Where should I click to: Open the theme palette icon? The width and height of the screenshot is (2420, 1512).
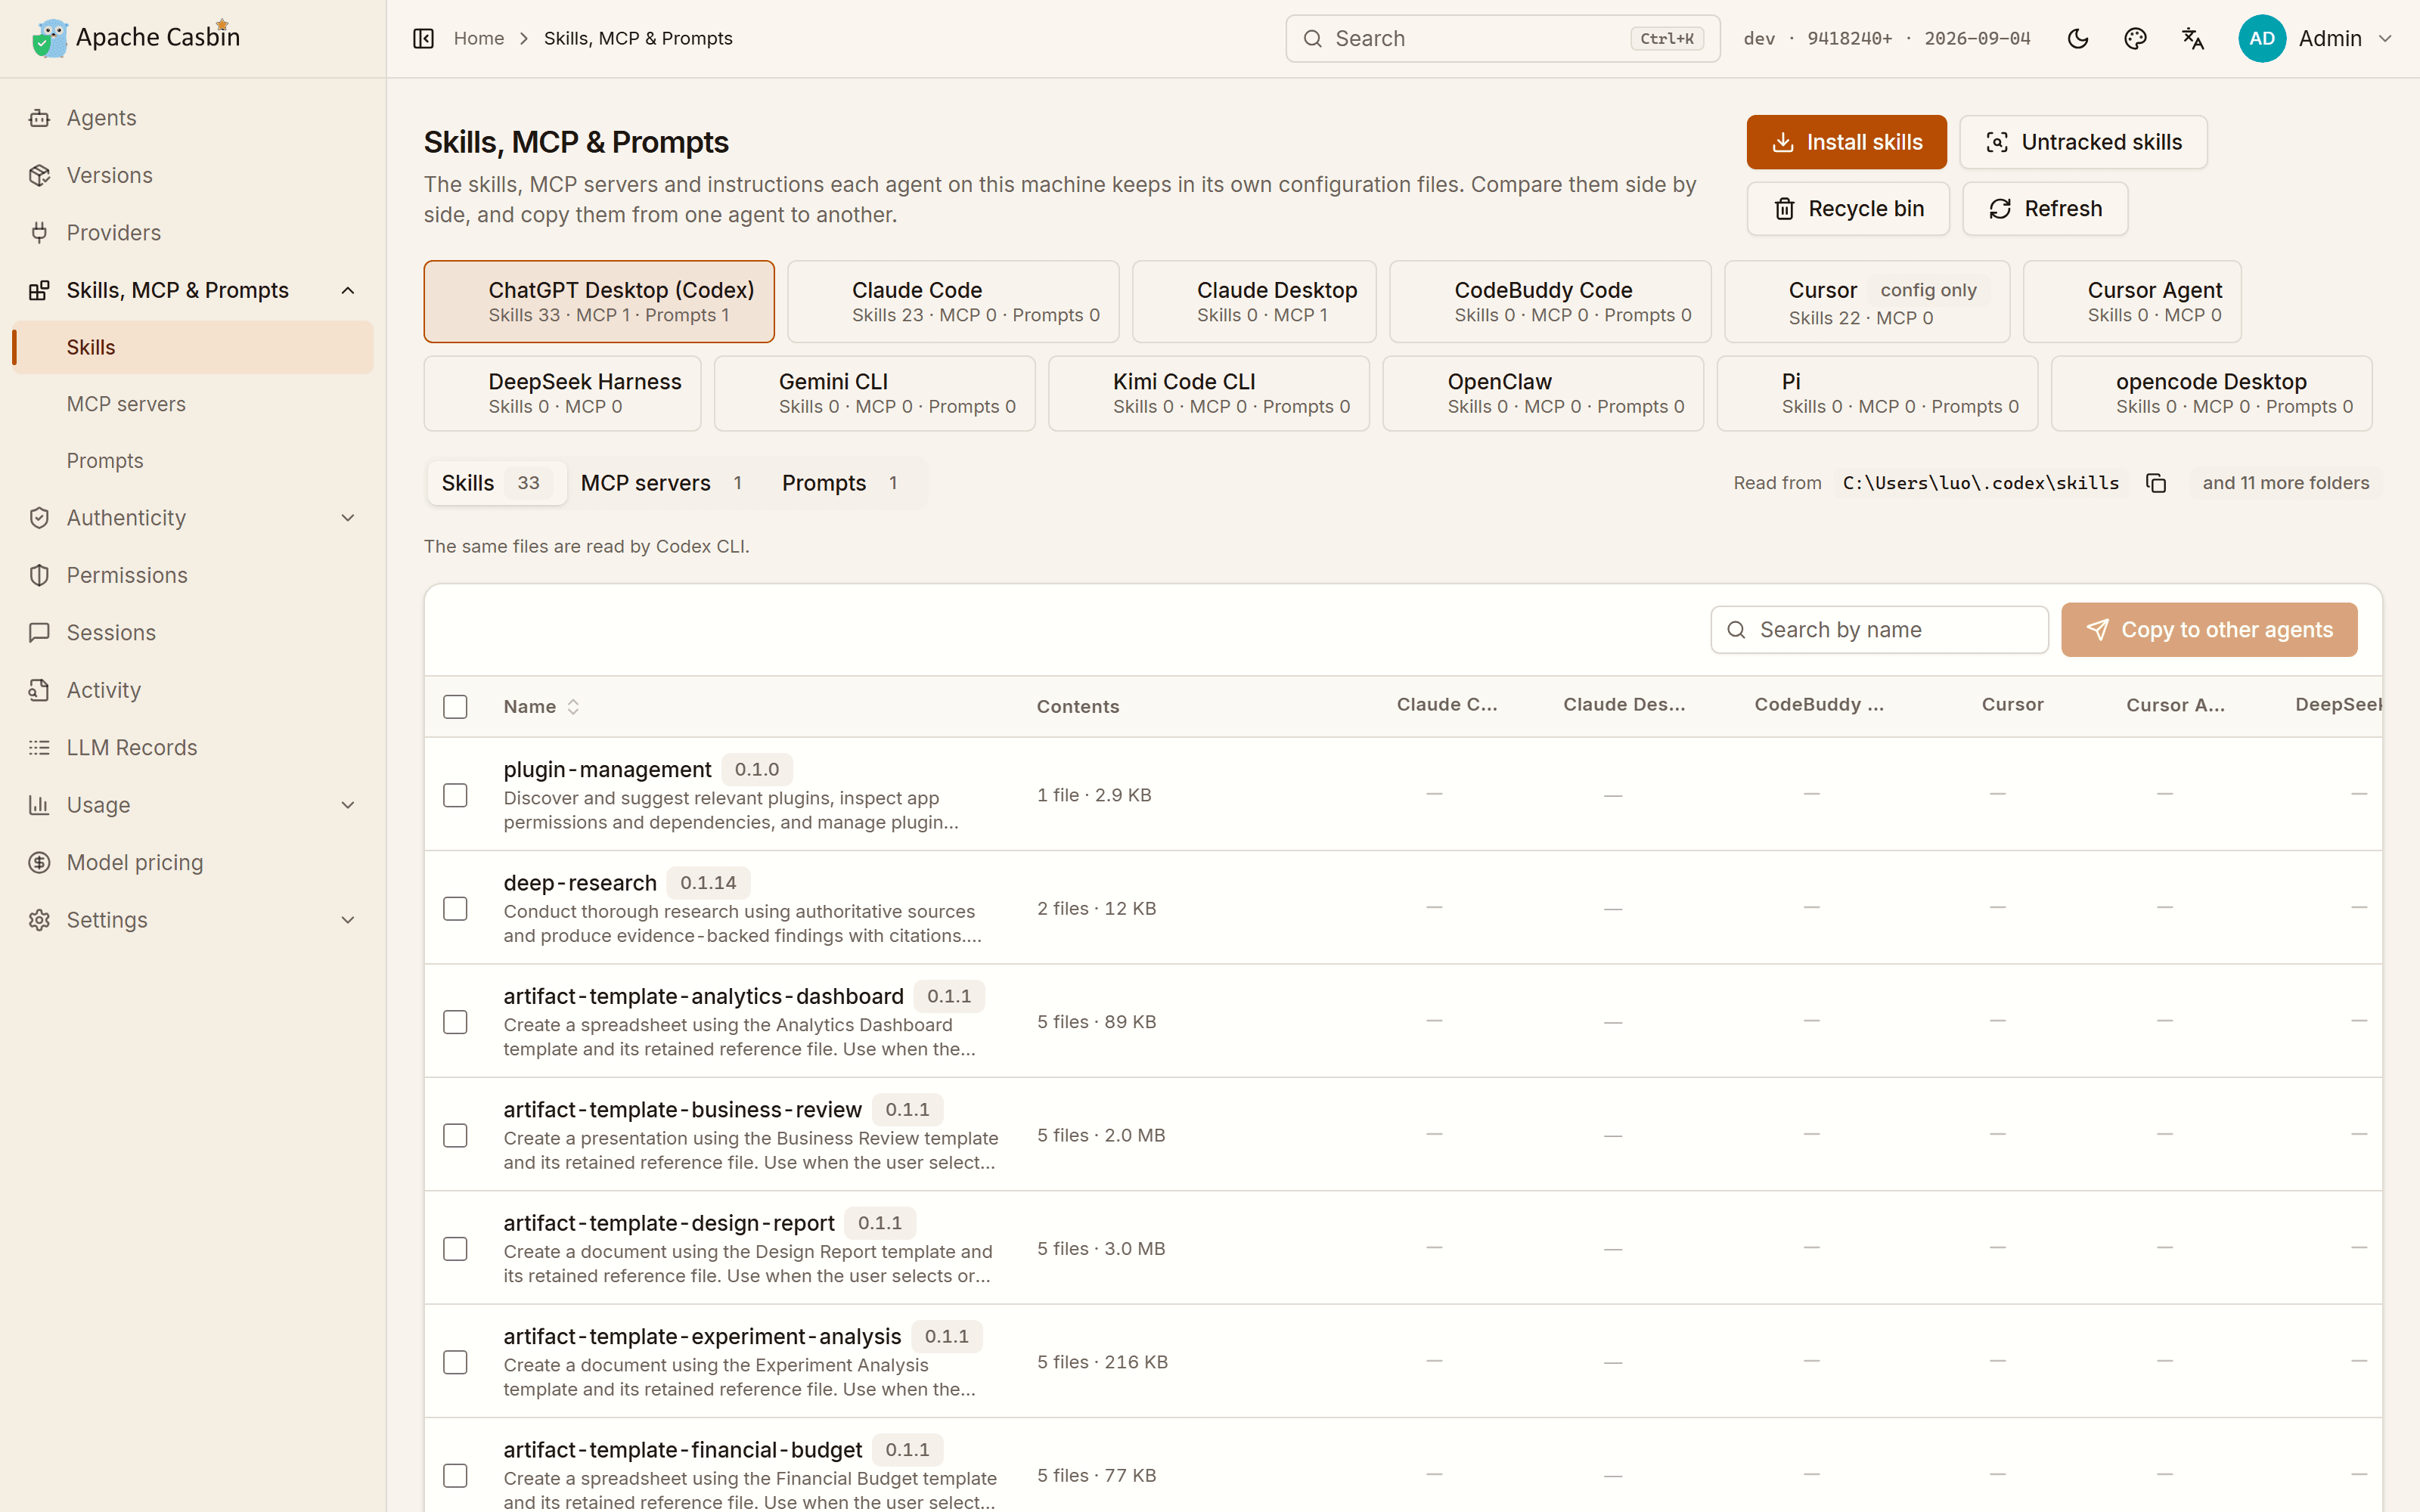pyautogui.click(x=2135, y=38)
